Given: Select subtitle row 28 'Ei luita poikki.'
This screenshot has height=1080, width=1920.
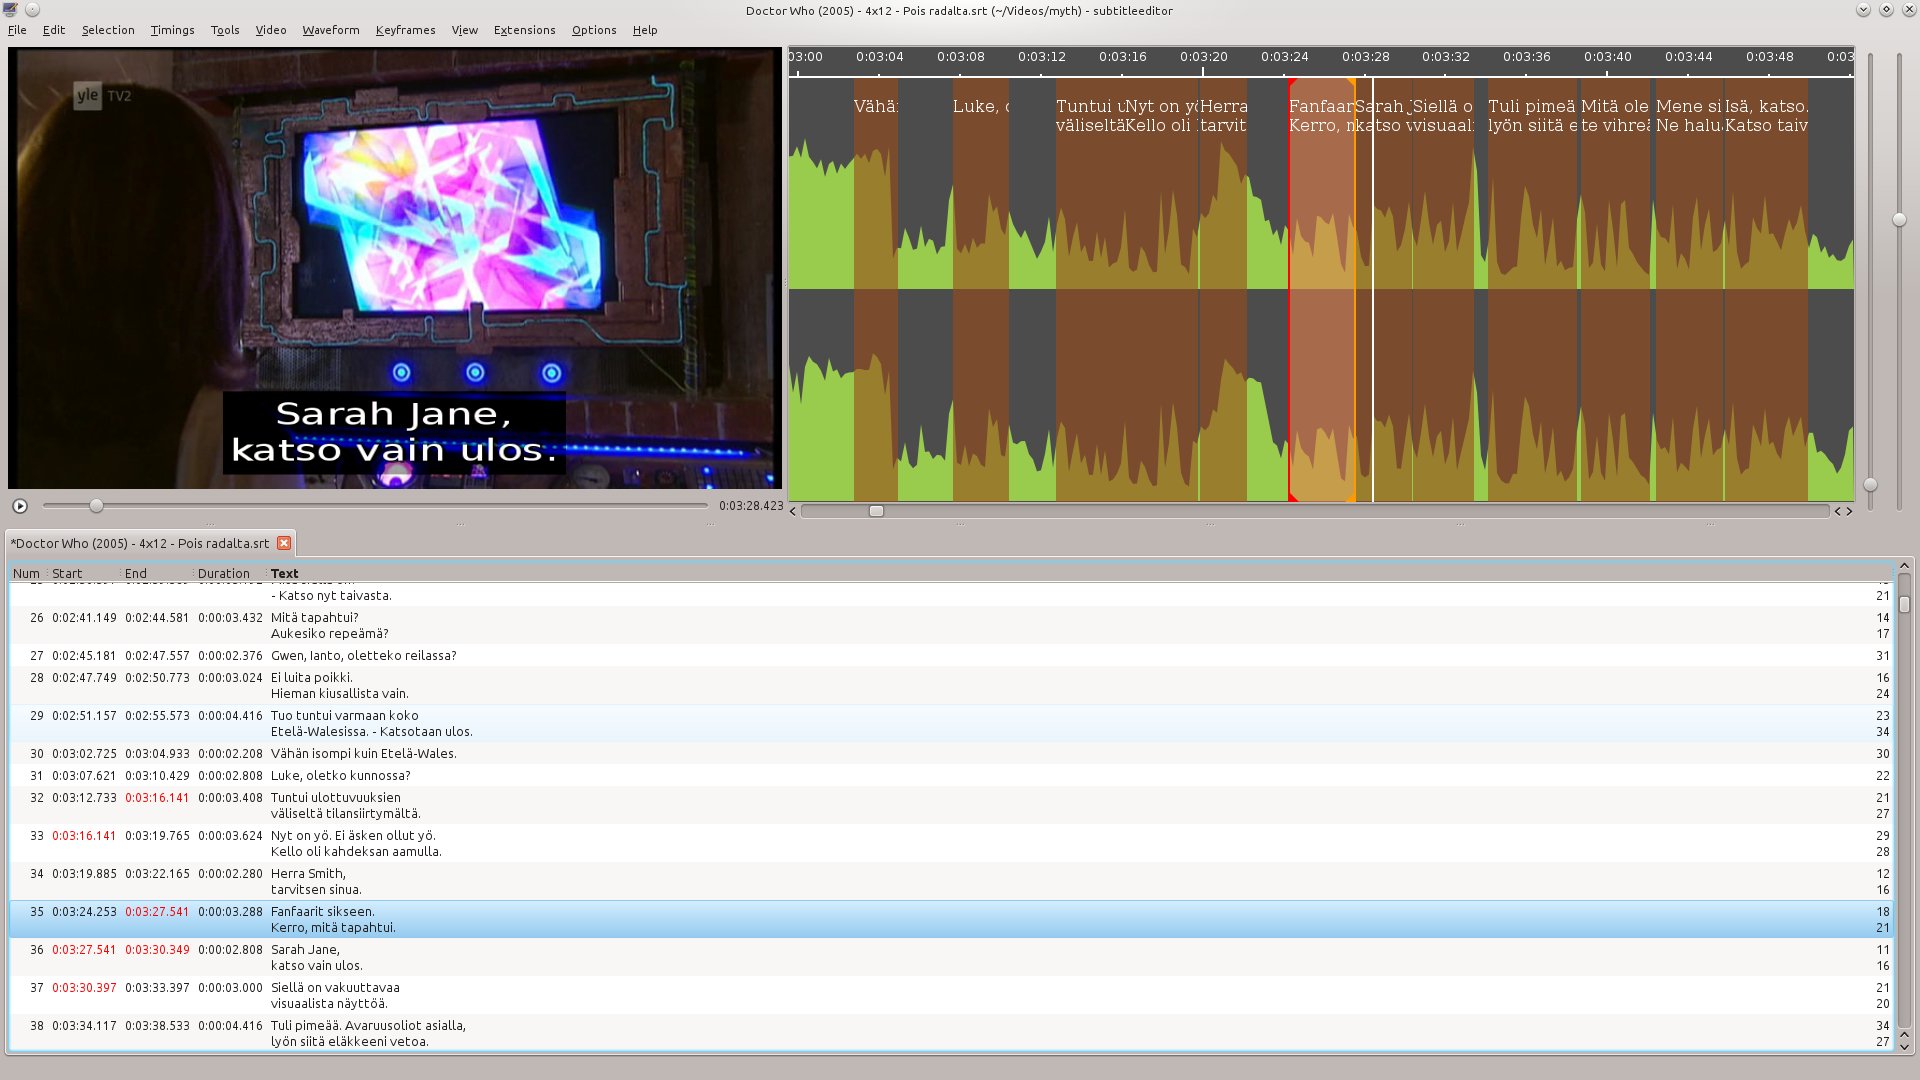Looking at the screenshot, I should (950, 686).
